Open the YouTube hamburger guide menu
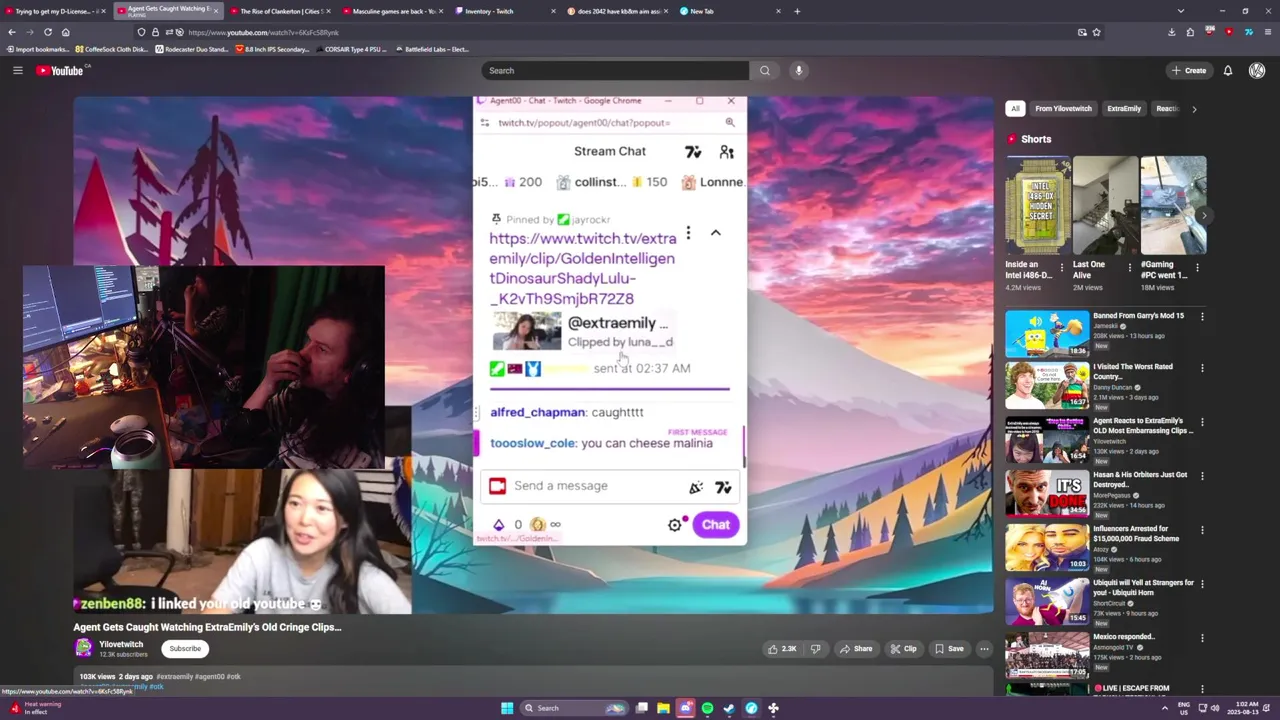This screenshot has height=720, width=1280. [17, 70]
